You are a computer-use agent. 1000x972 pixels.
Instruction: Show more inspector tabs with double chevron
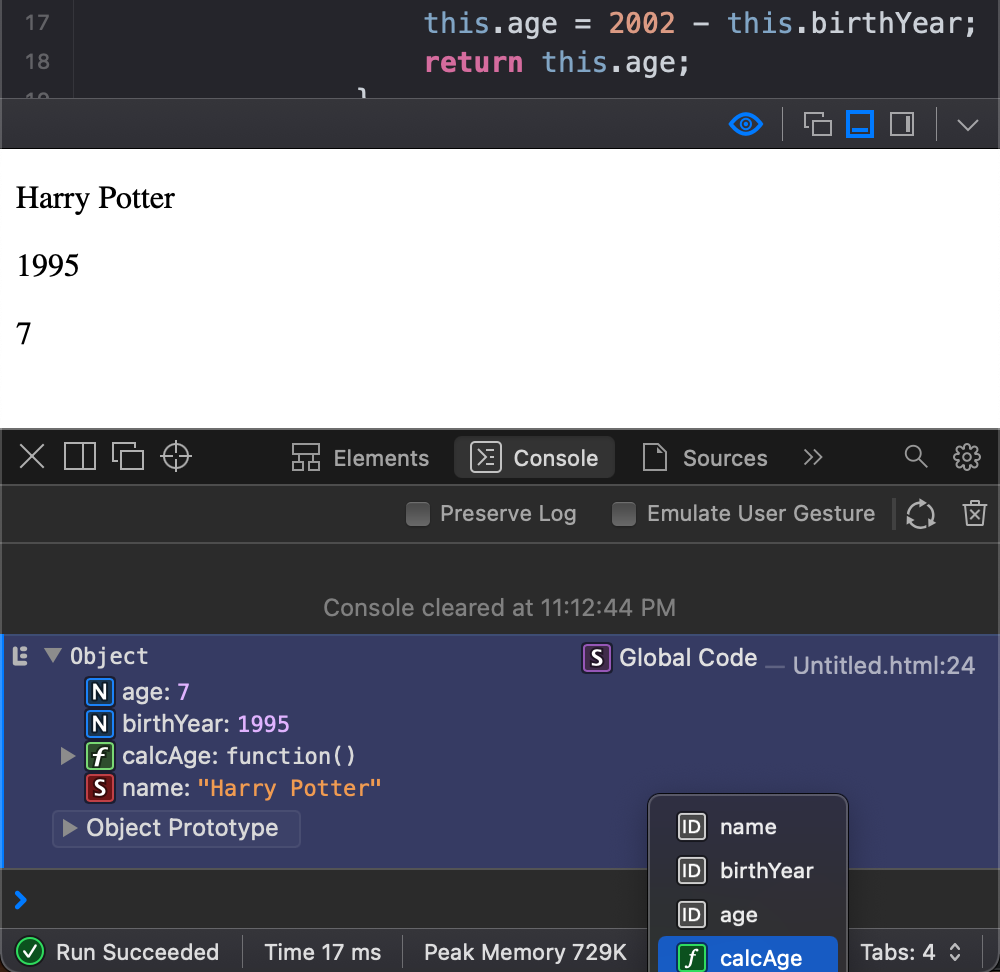tap(812, 457)
